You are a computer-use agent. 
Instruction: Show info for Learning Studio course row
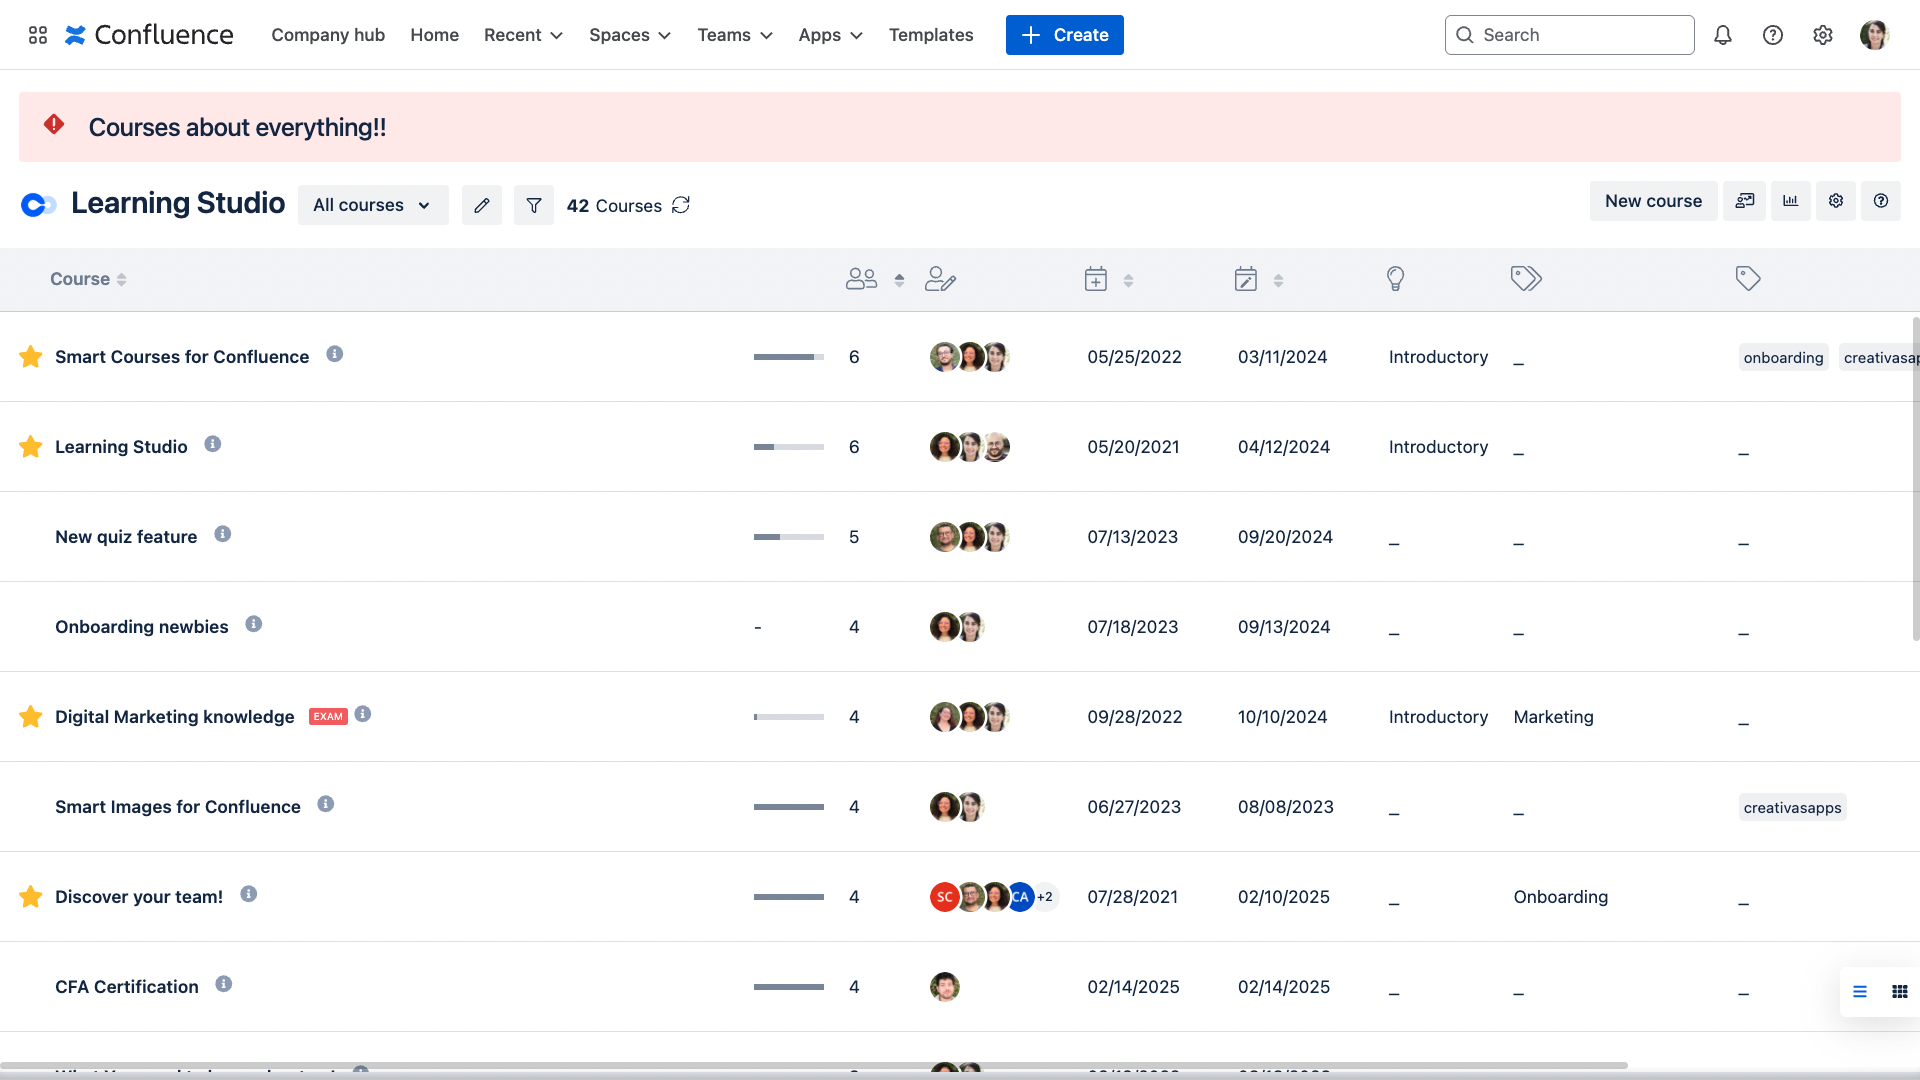click(x=213, y=444)
